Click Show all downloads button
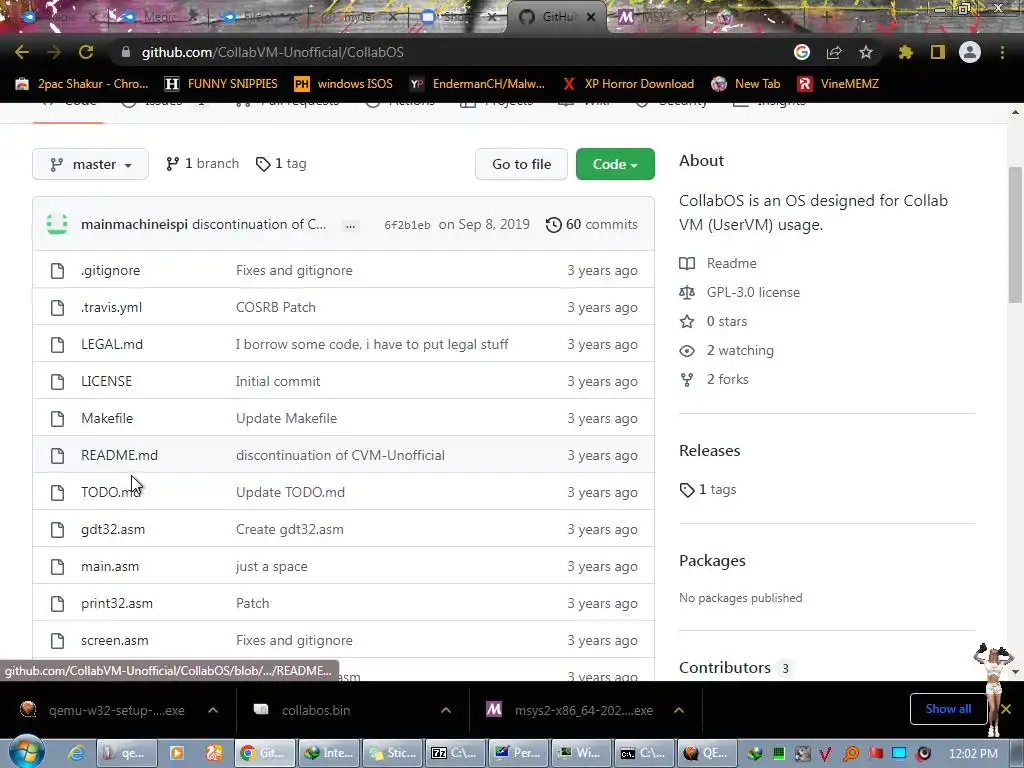 click(948, 709)
